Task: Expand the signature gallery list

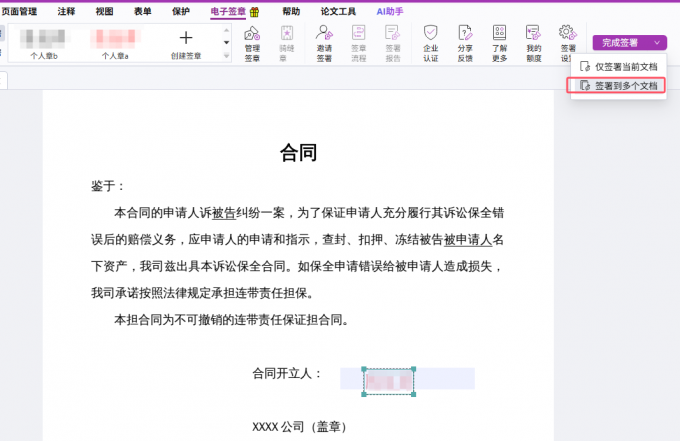Action: [x=226, y=56]
